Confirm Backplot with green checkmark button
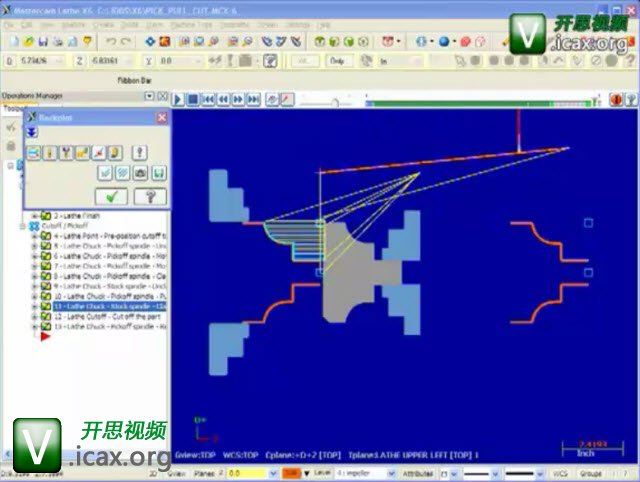 pos(111,197)
